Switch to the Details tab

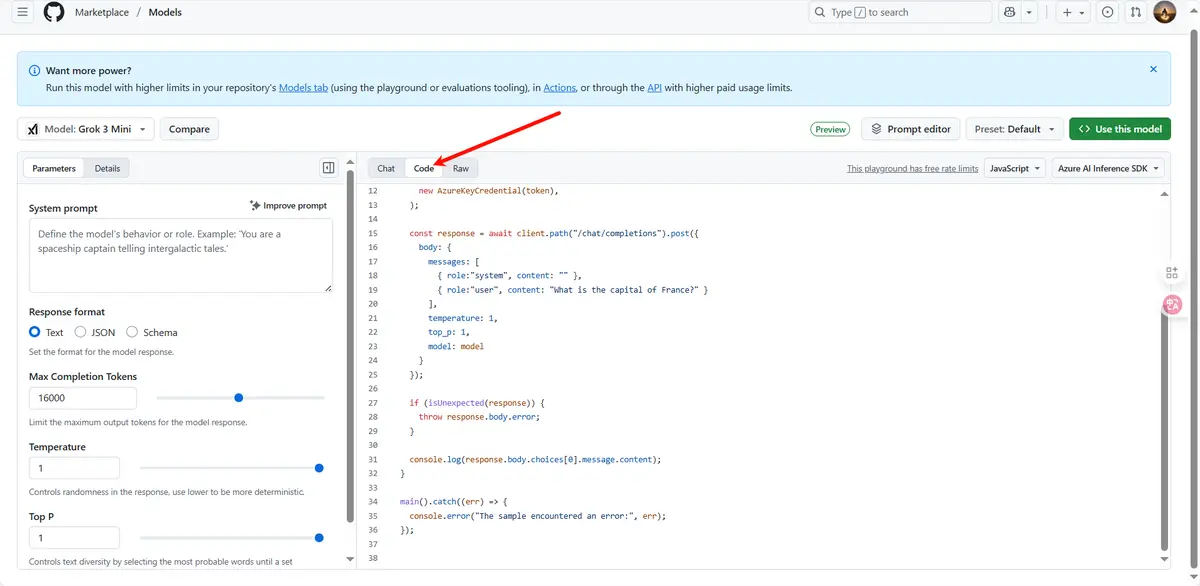click(x=107, y=168)
